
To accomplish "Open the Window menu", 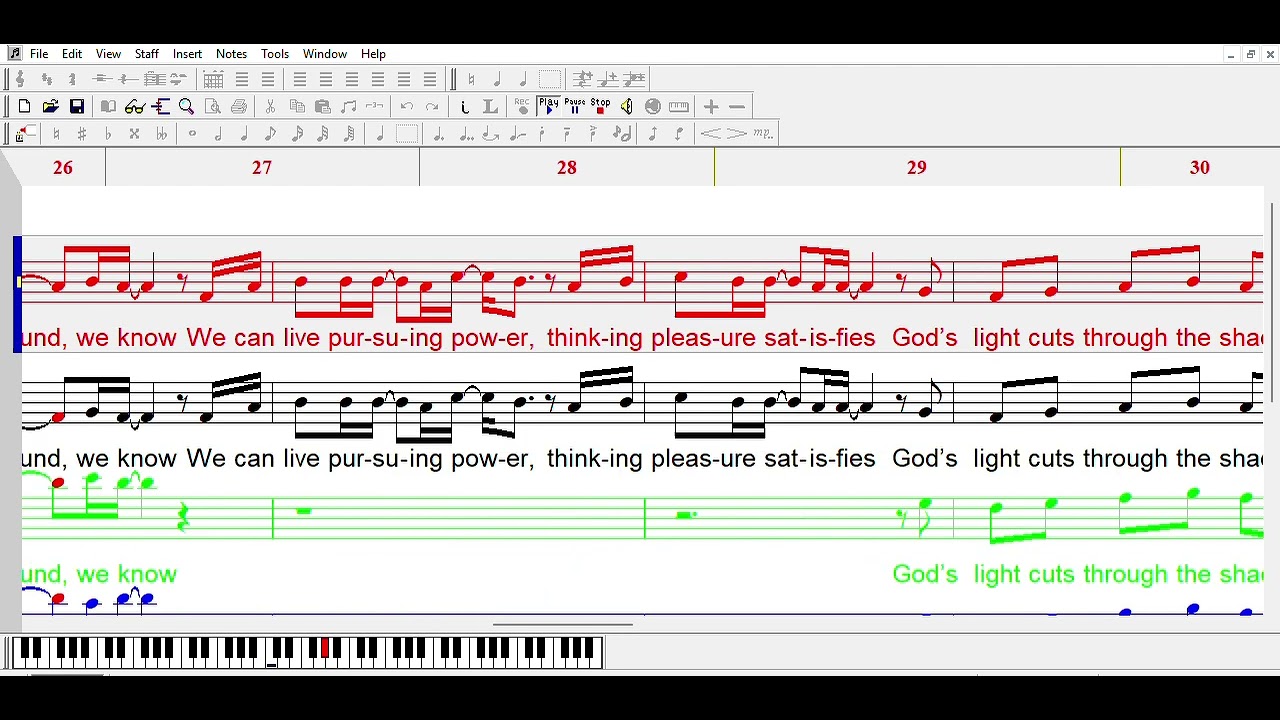I will coord(325,54).
